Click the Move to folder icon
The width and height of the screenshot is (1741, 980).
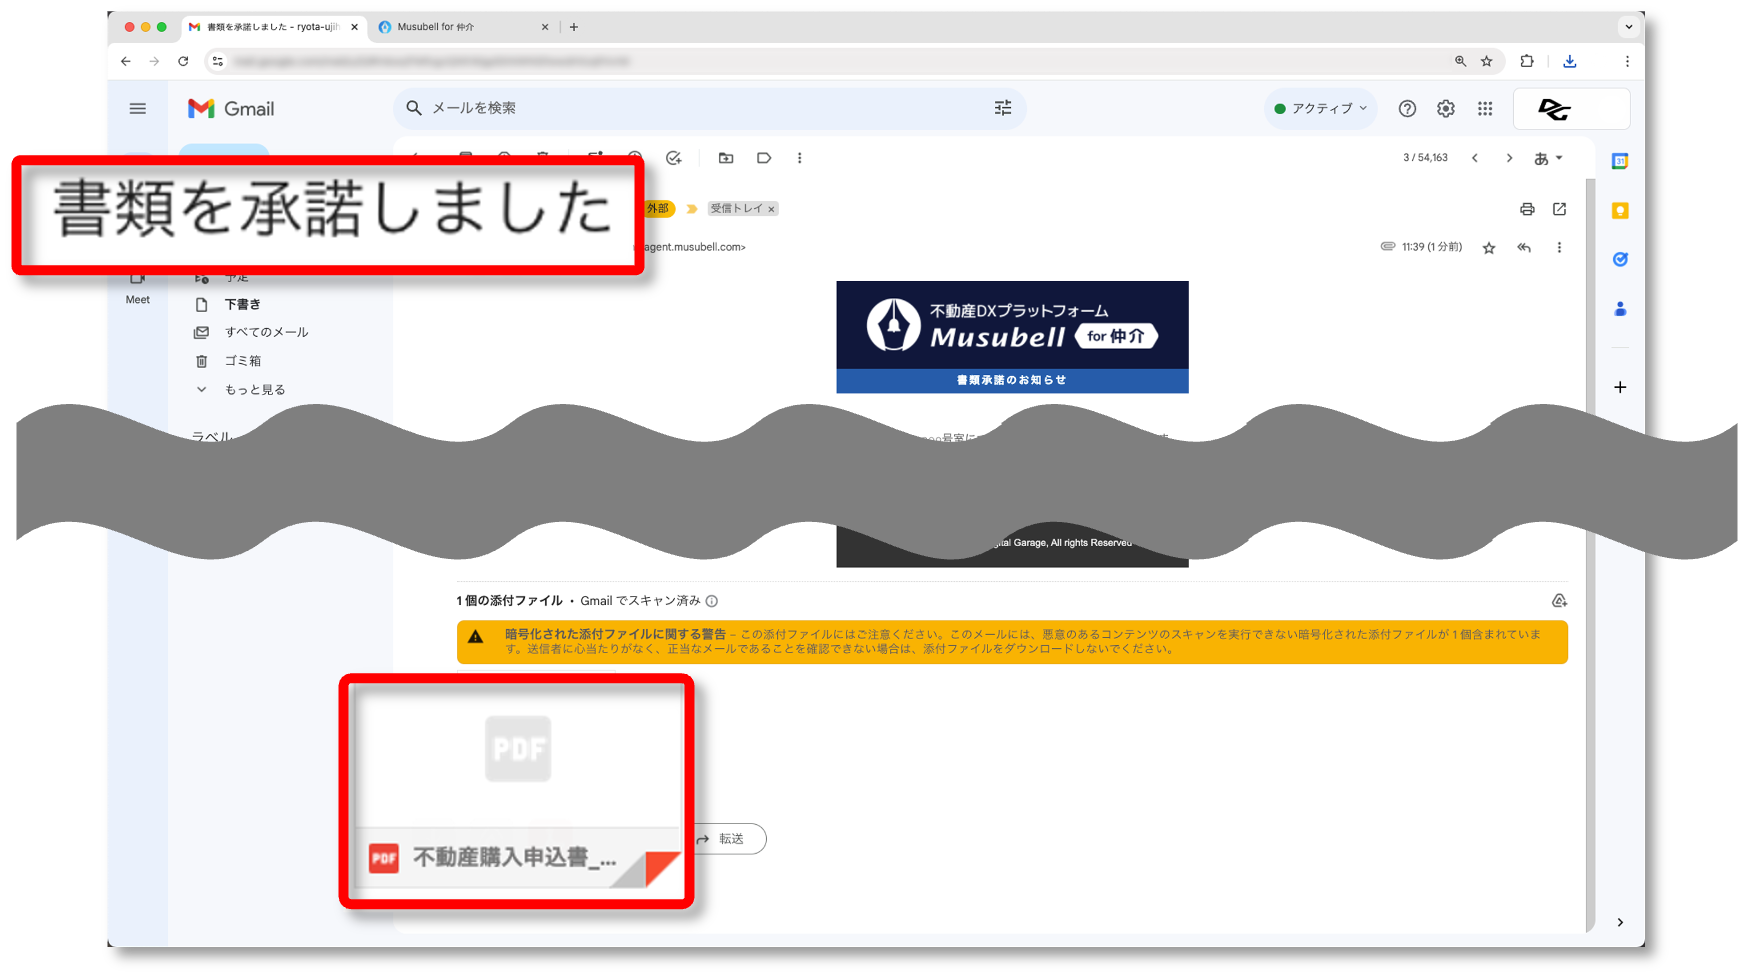pyautogui.click(x=726, y=158)
